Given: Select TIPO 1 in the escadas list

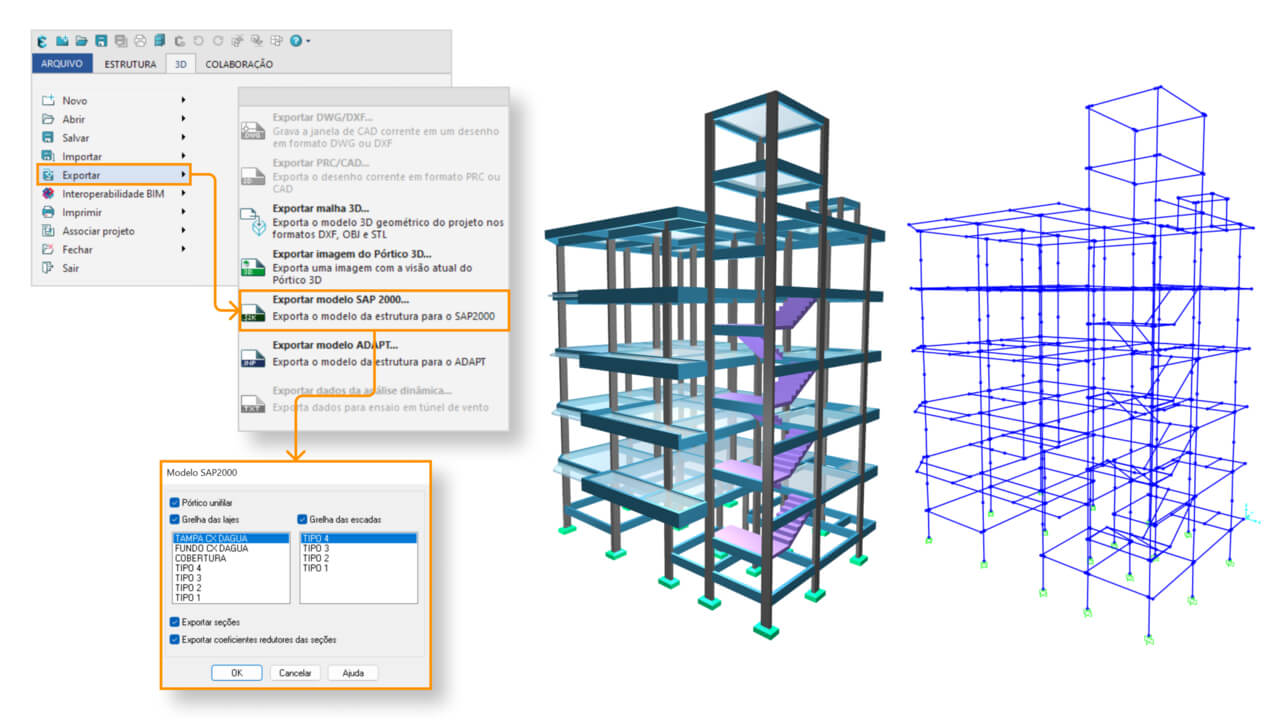Looking at the screenshot, I should (358, 568).
